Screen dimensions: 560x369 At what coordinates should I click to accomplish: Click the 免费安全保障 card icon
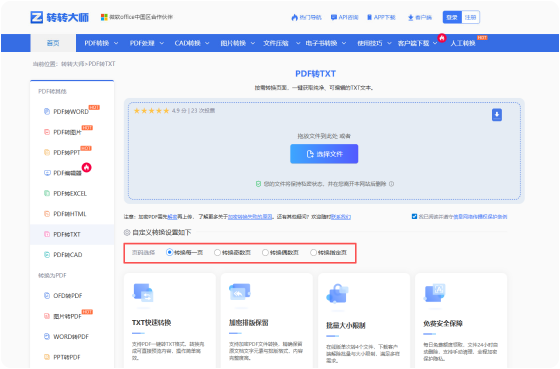pos(435,293)
